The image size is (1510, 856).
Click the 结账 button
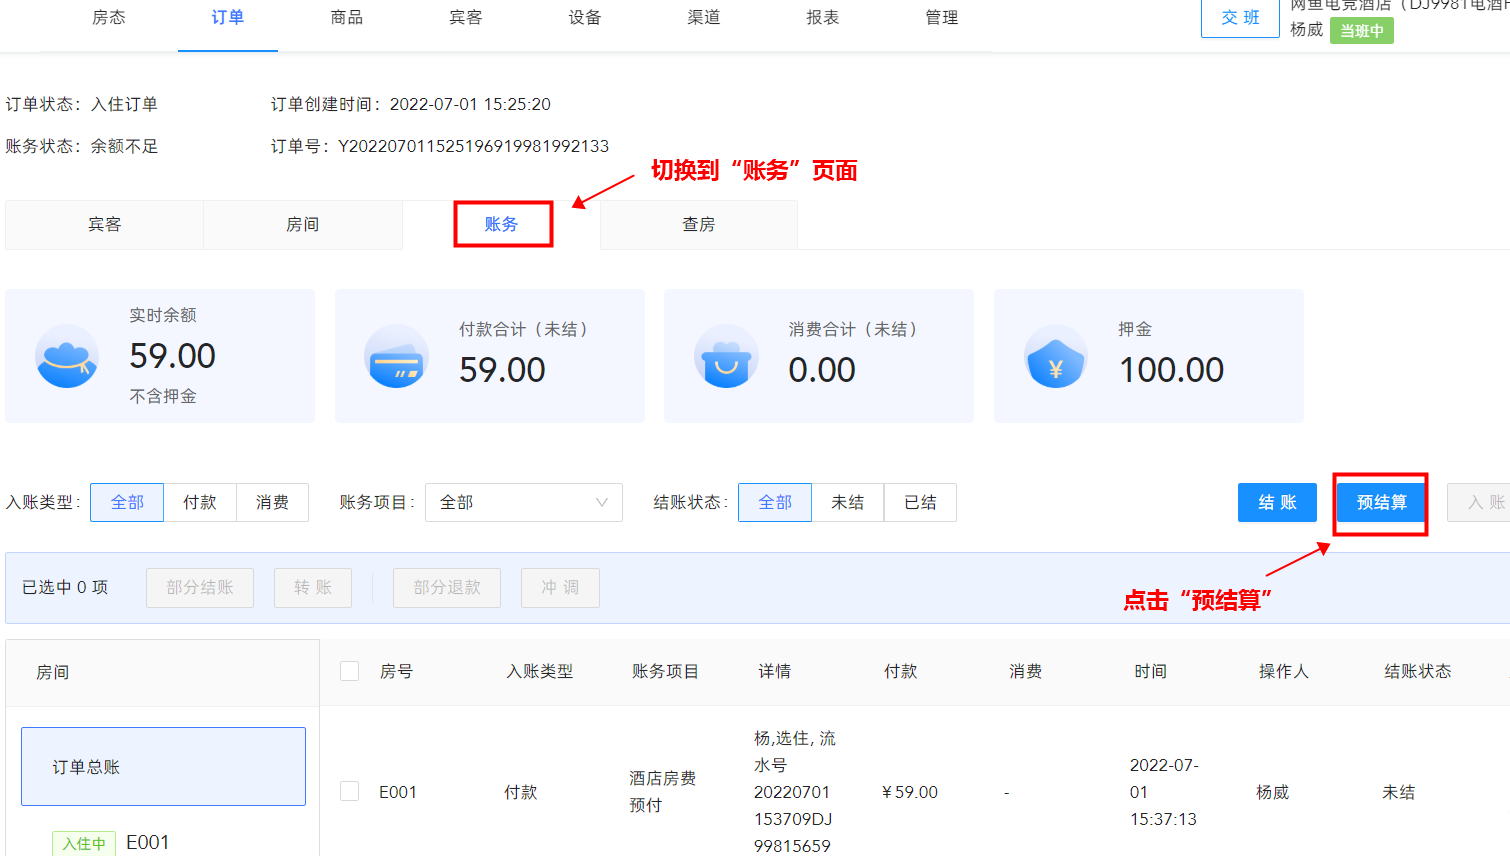(1277, 502)
